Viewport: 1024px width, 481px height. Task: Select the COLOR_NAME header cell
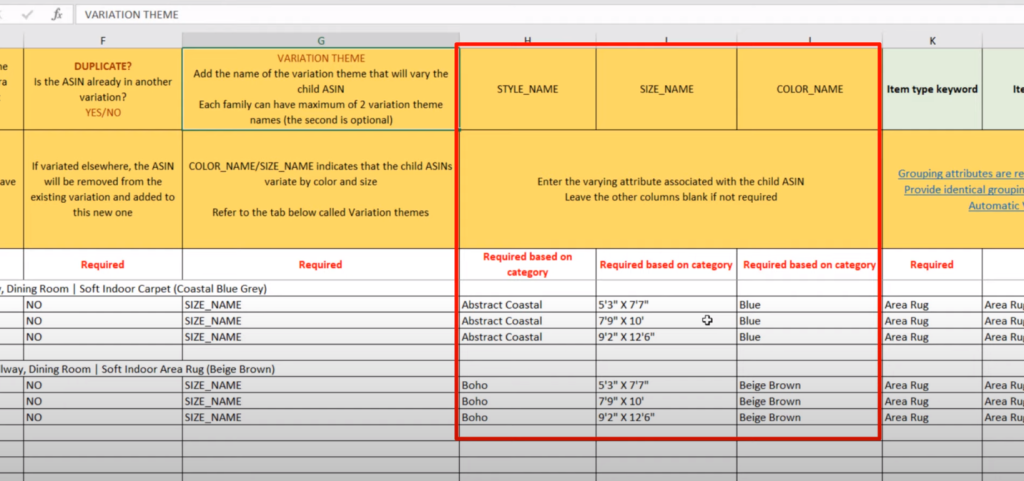(810, 89)
